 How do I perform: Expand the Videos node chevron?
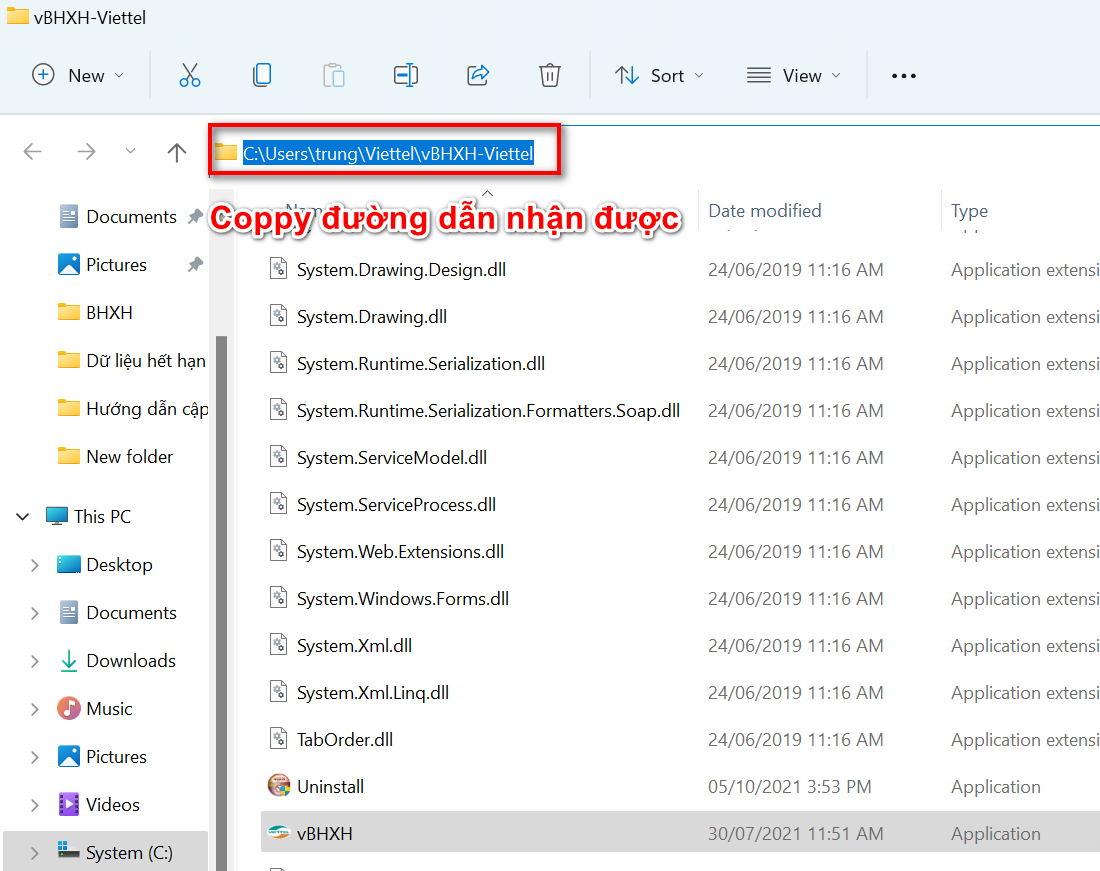[34, 805]
